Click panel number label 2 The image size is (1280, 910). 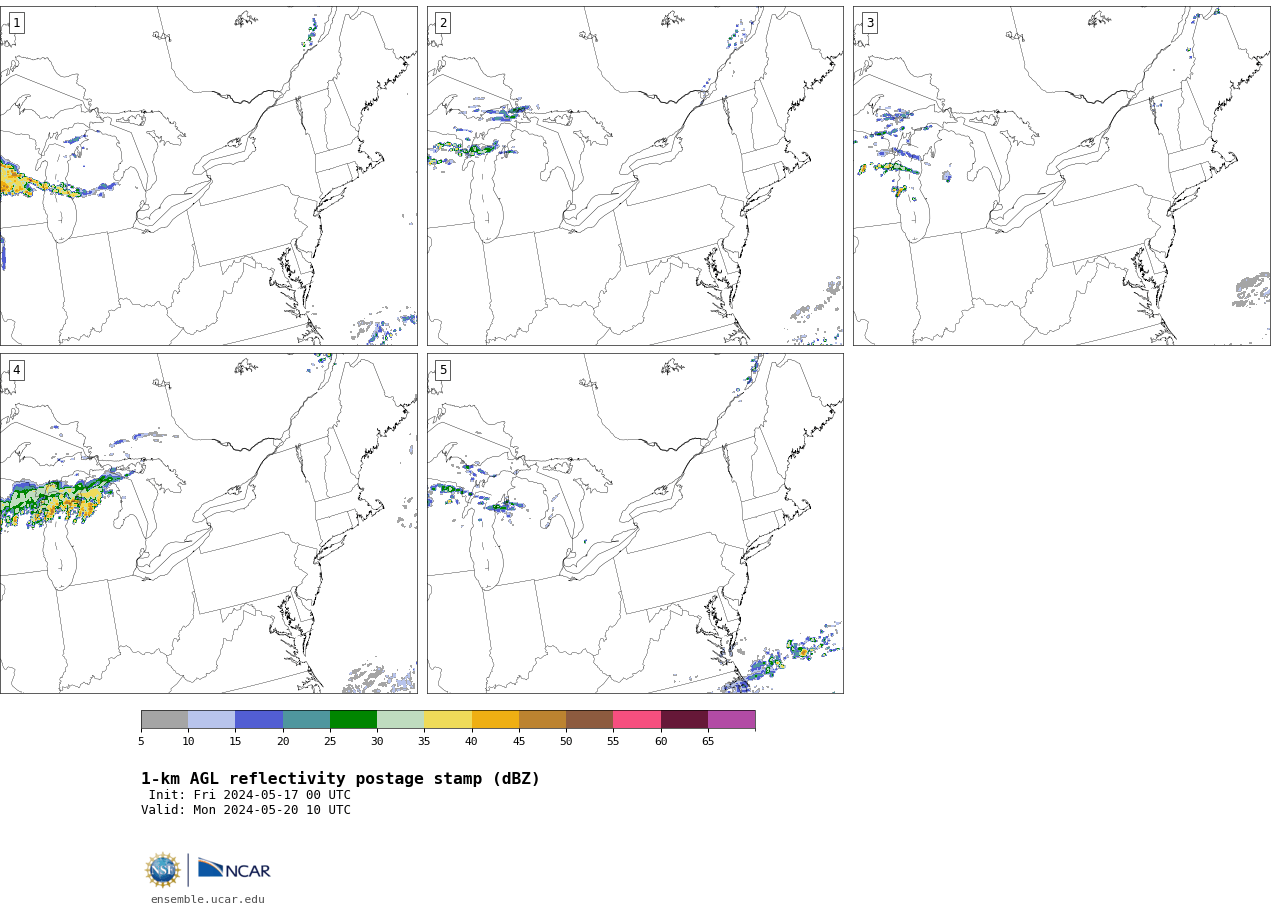click(443, 23)
